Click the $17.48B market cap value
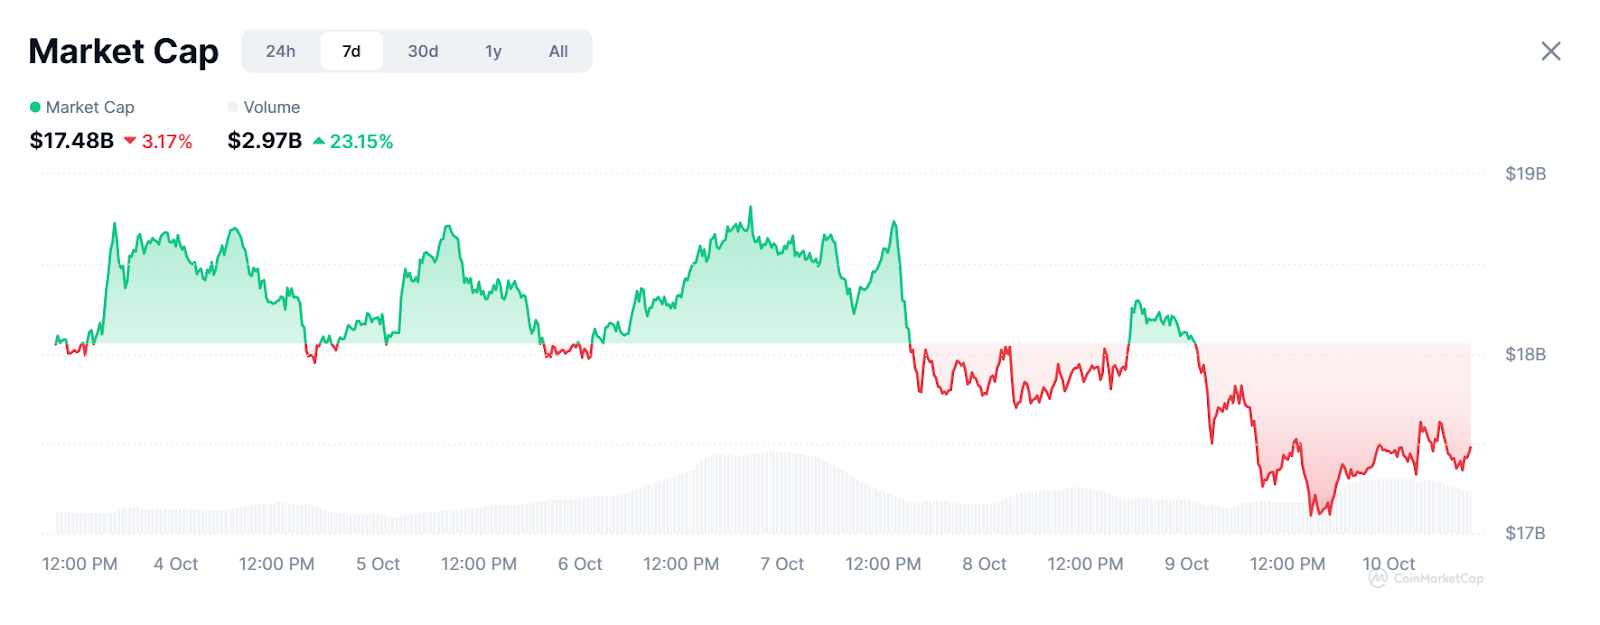The width and height of the screenshot is (1600, 625). click(72, 141)
